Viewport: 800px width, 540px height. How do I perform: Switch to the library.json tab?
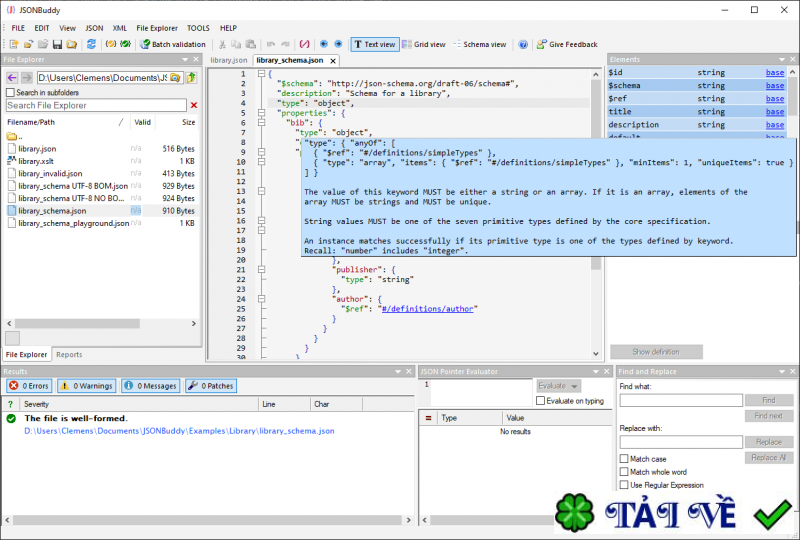click(x=228, y=60)
